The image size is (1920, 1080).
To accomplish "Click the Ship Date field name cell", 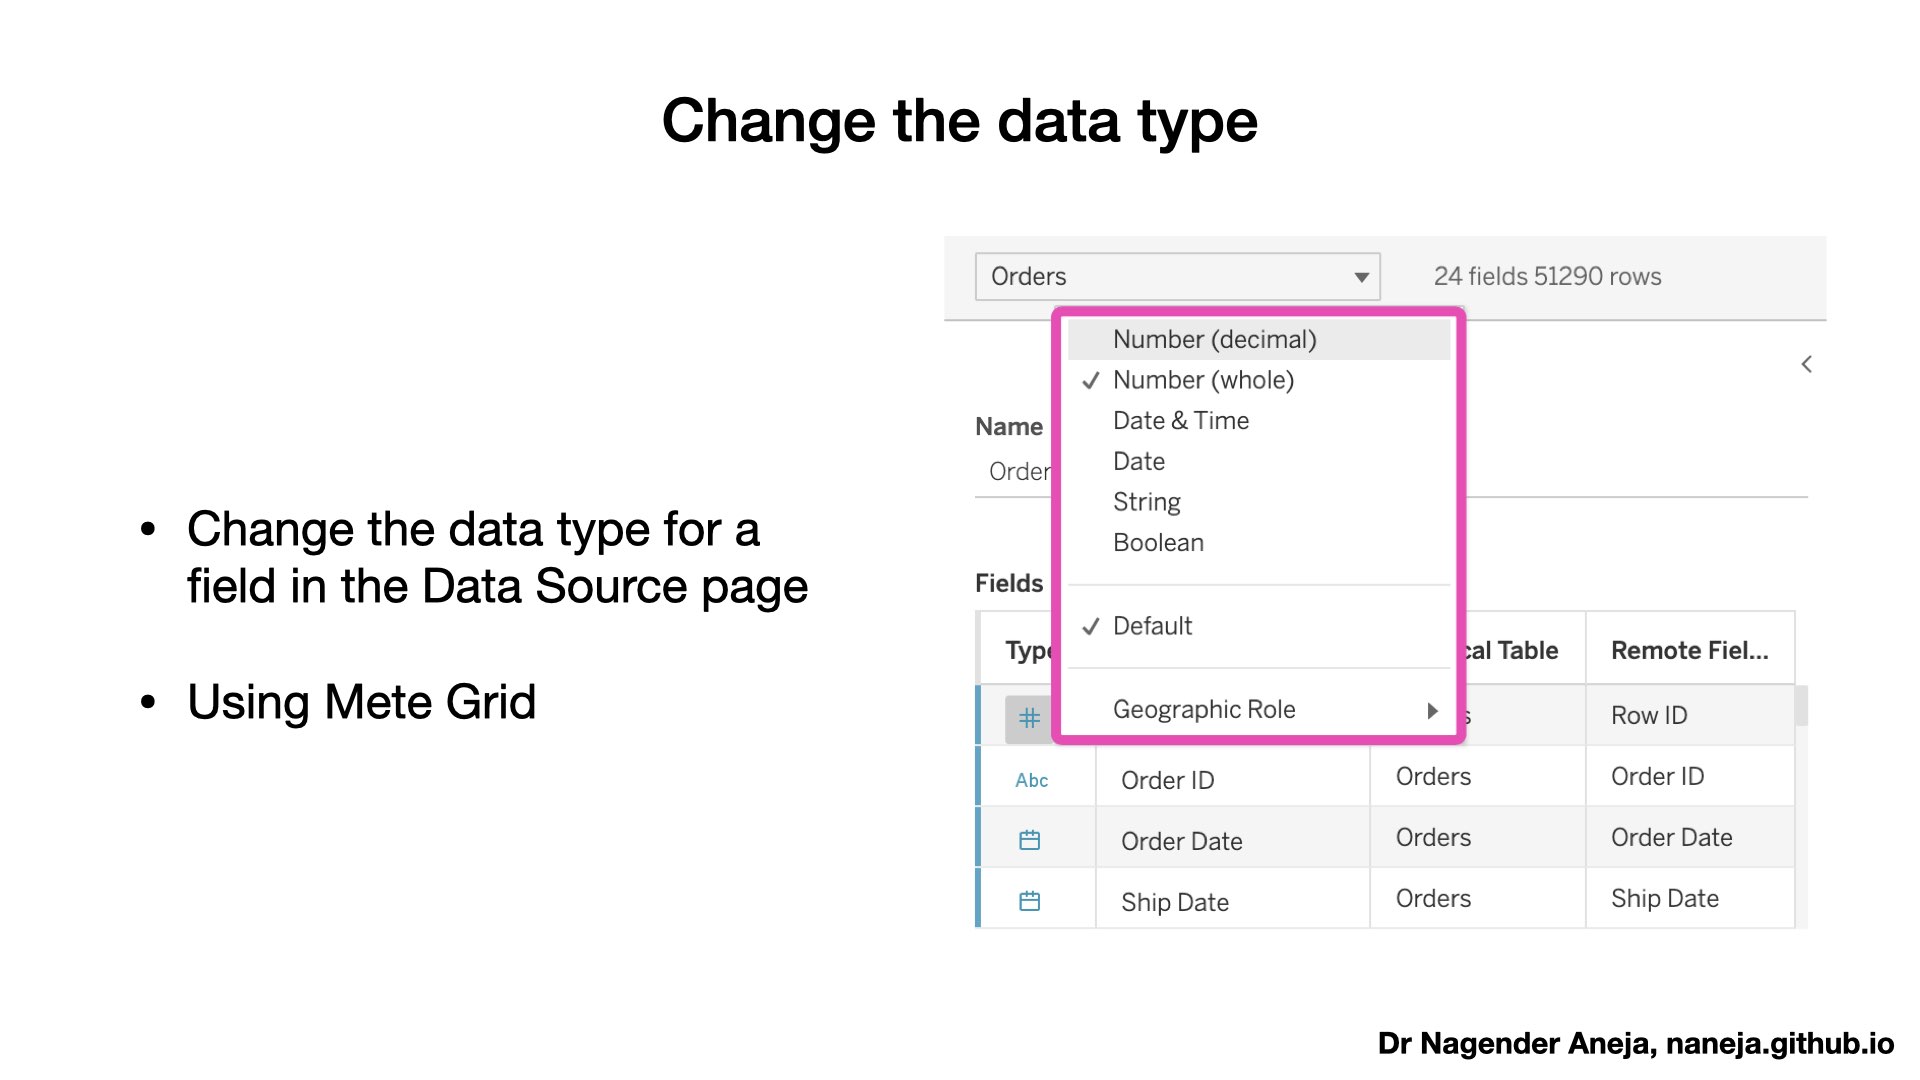I will pos(1232,901).
